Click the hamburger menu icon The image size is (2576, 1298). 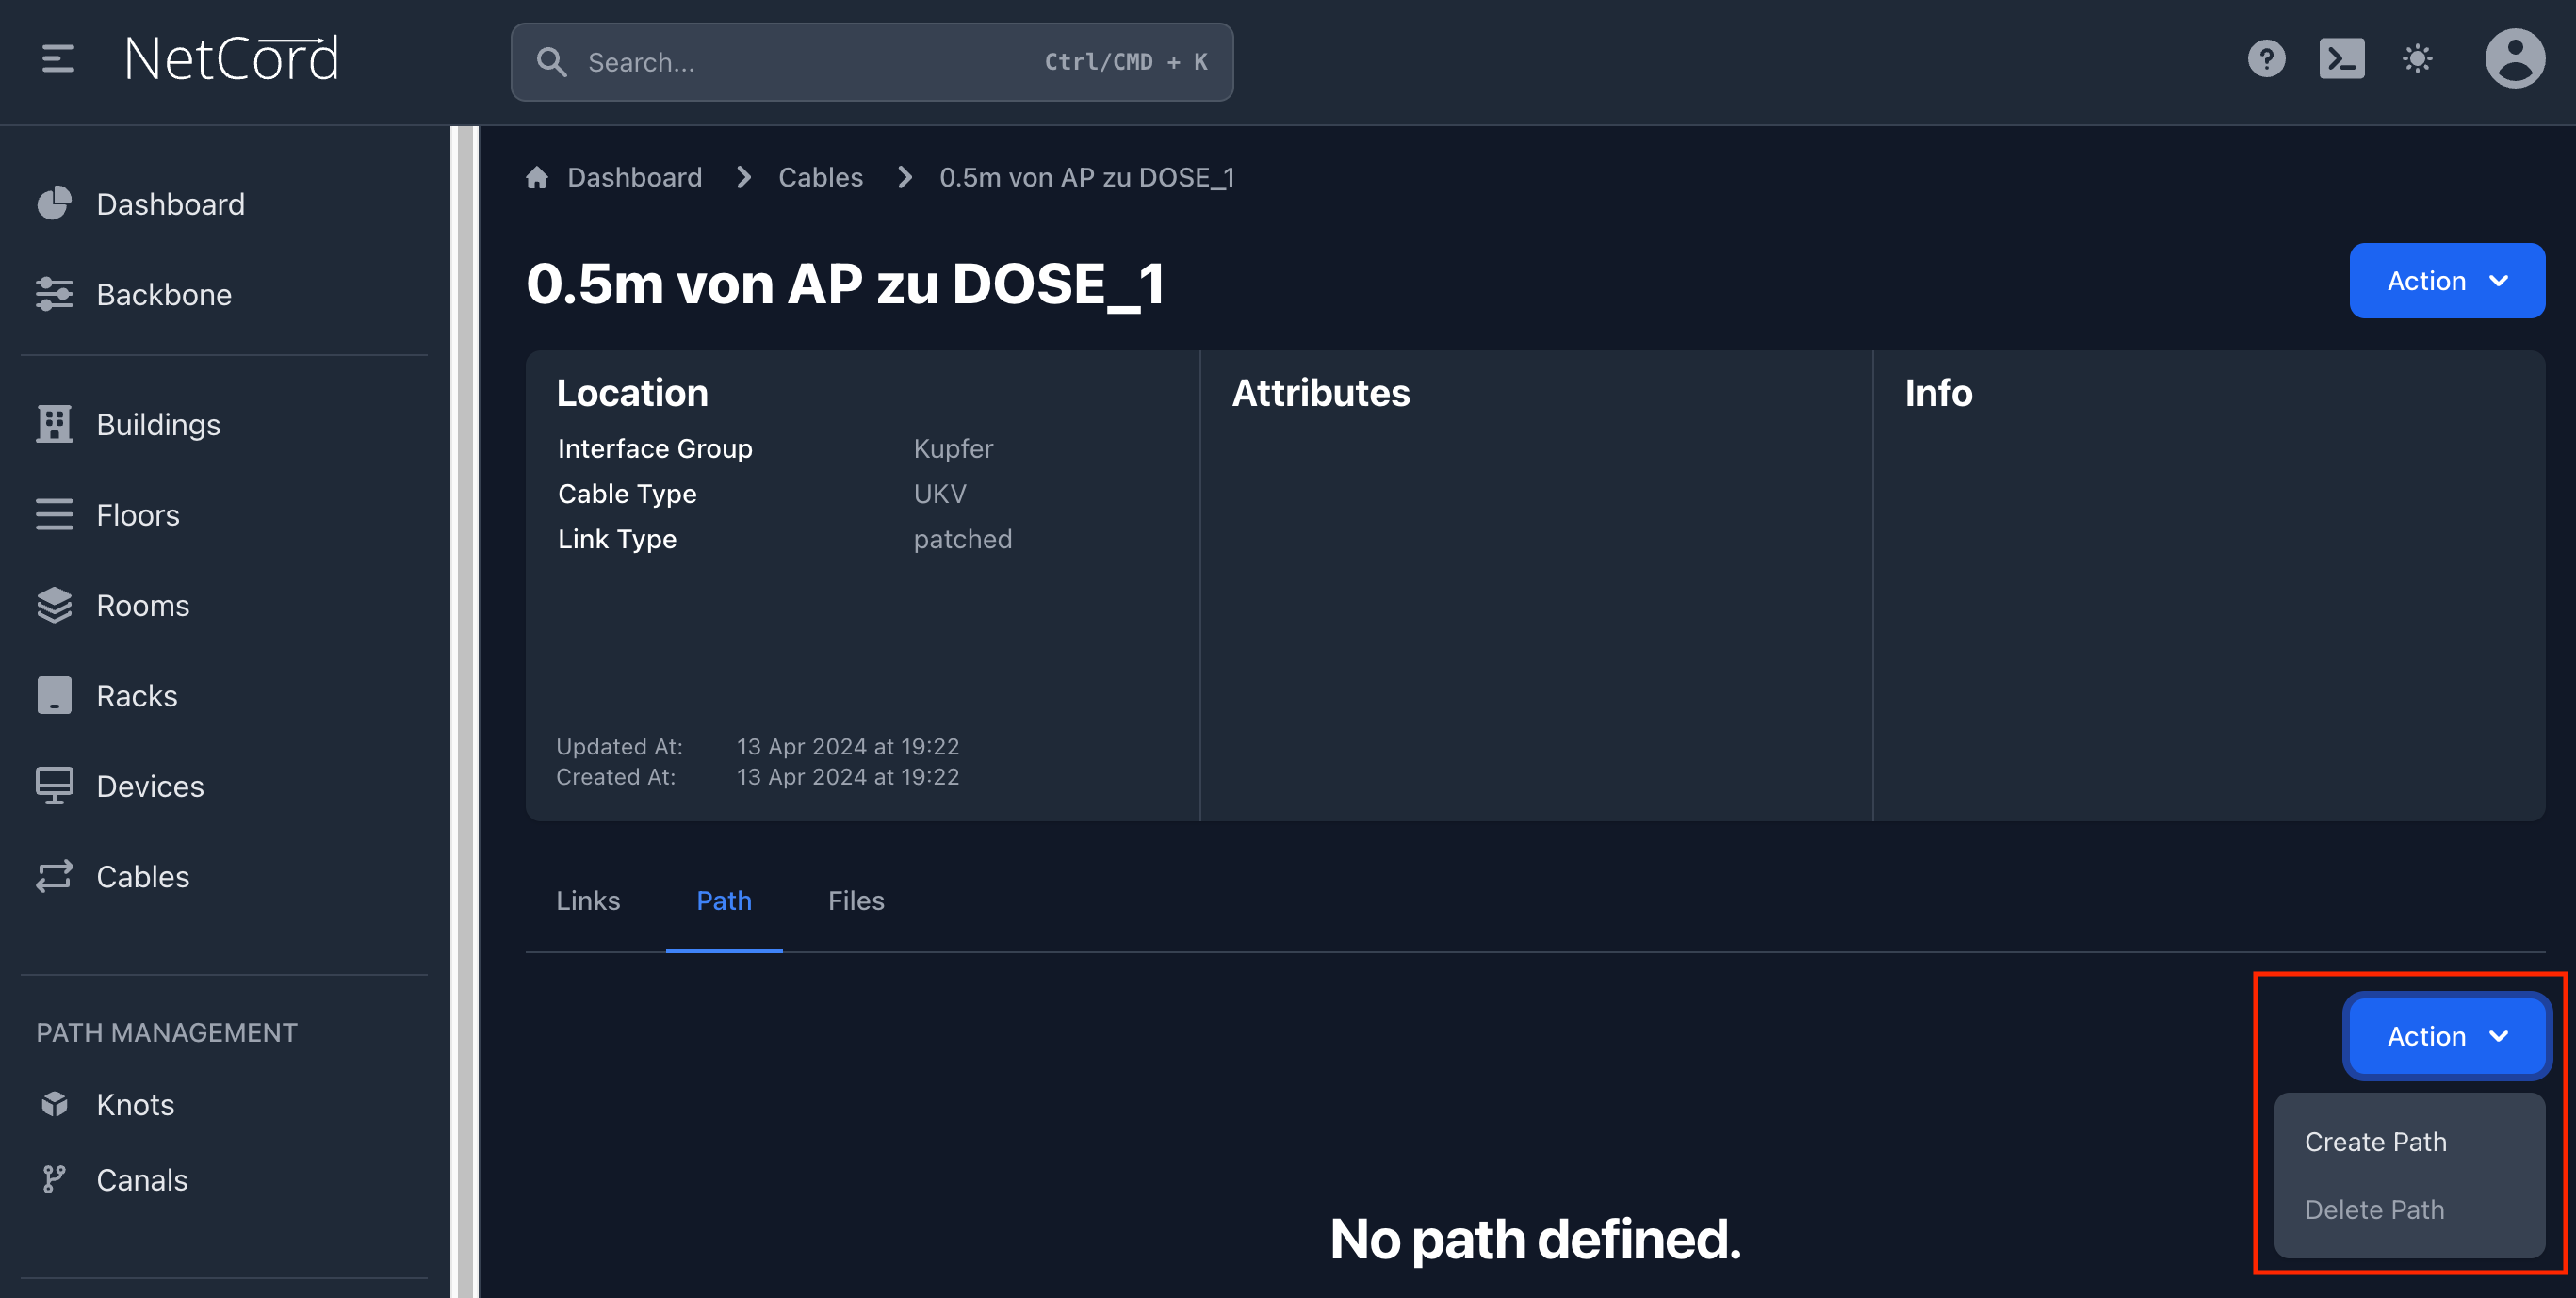(57, 59)
